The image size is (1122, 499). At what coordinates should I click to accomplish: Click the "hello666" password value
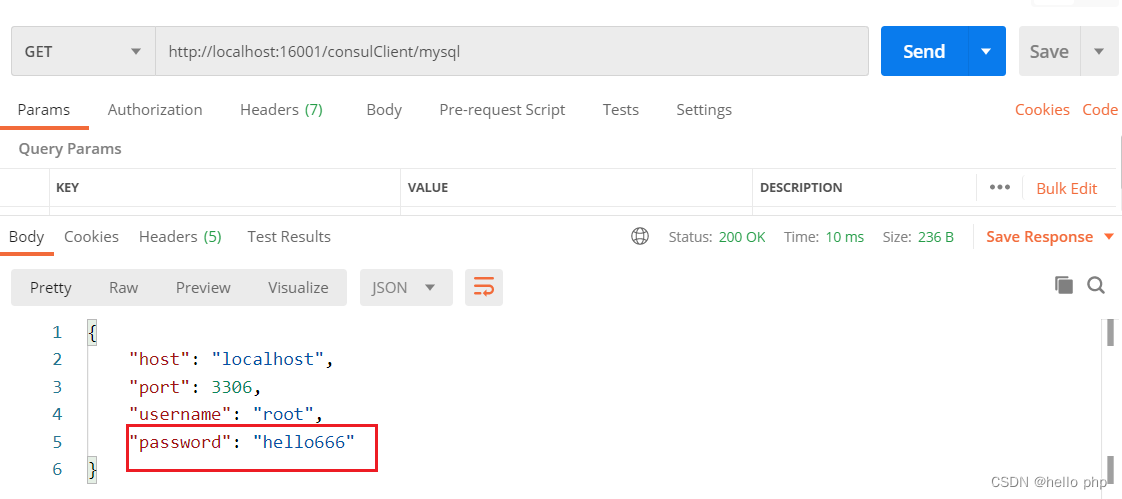point(304,442)
